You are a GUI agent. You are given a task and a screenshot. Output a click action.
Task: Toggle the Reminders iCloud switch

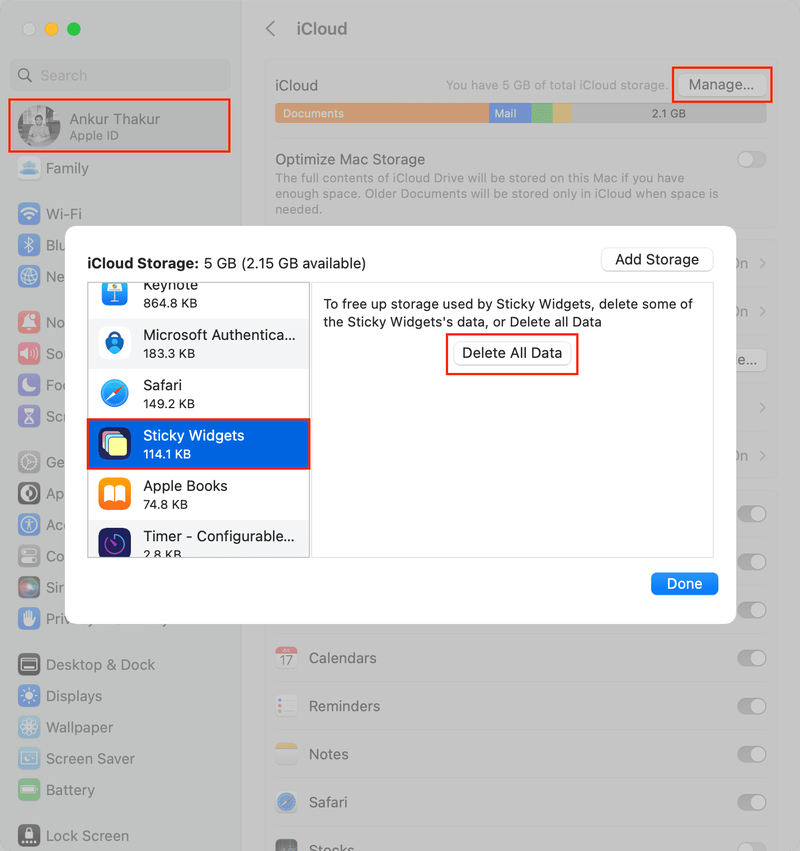tap(752, 706)
